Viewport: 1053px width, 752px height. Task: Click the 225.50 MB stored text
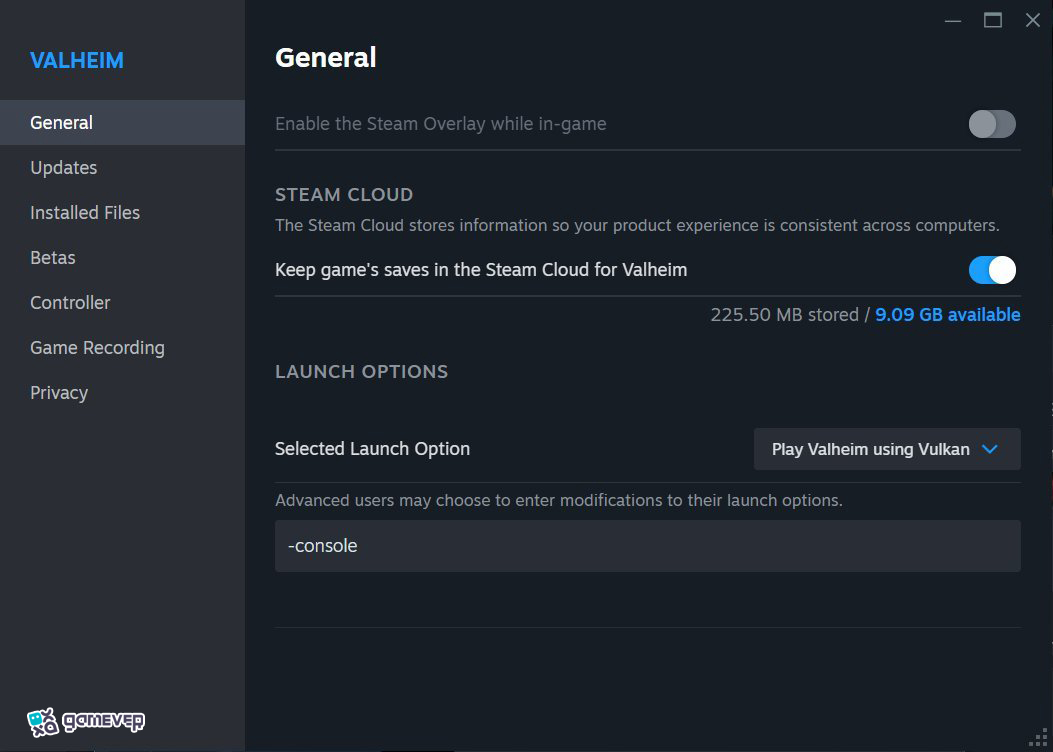pyautogui.click(x=784, y=314)
